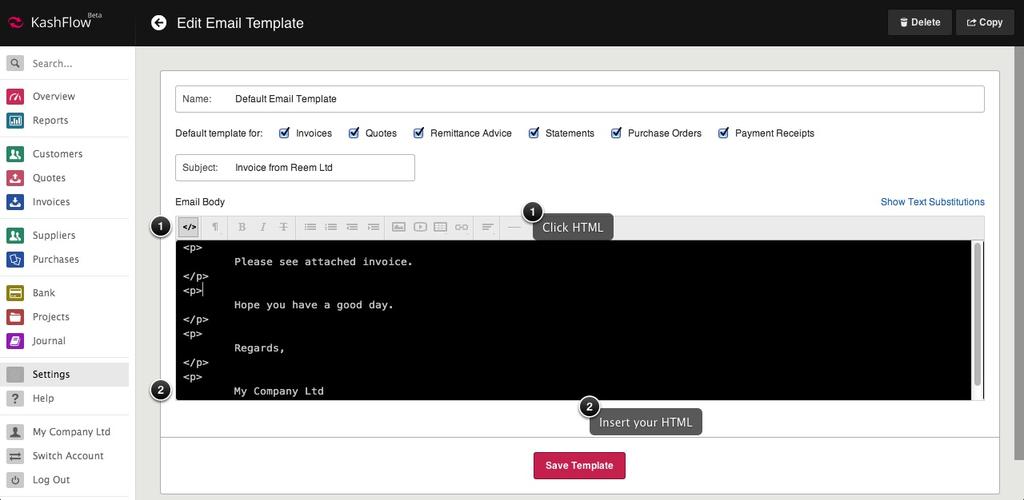Open Customers in the sidebar
The image size is (1024, 500).
pos(57,154)
